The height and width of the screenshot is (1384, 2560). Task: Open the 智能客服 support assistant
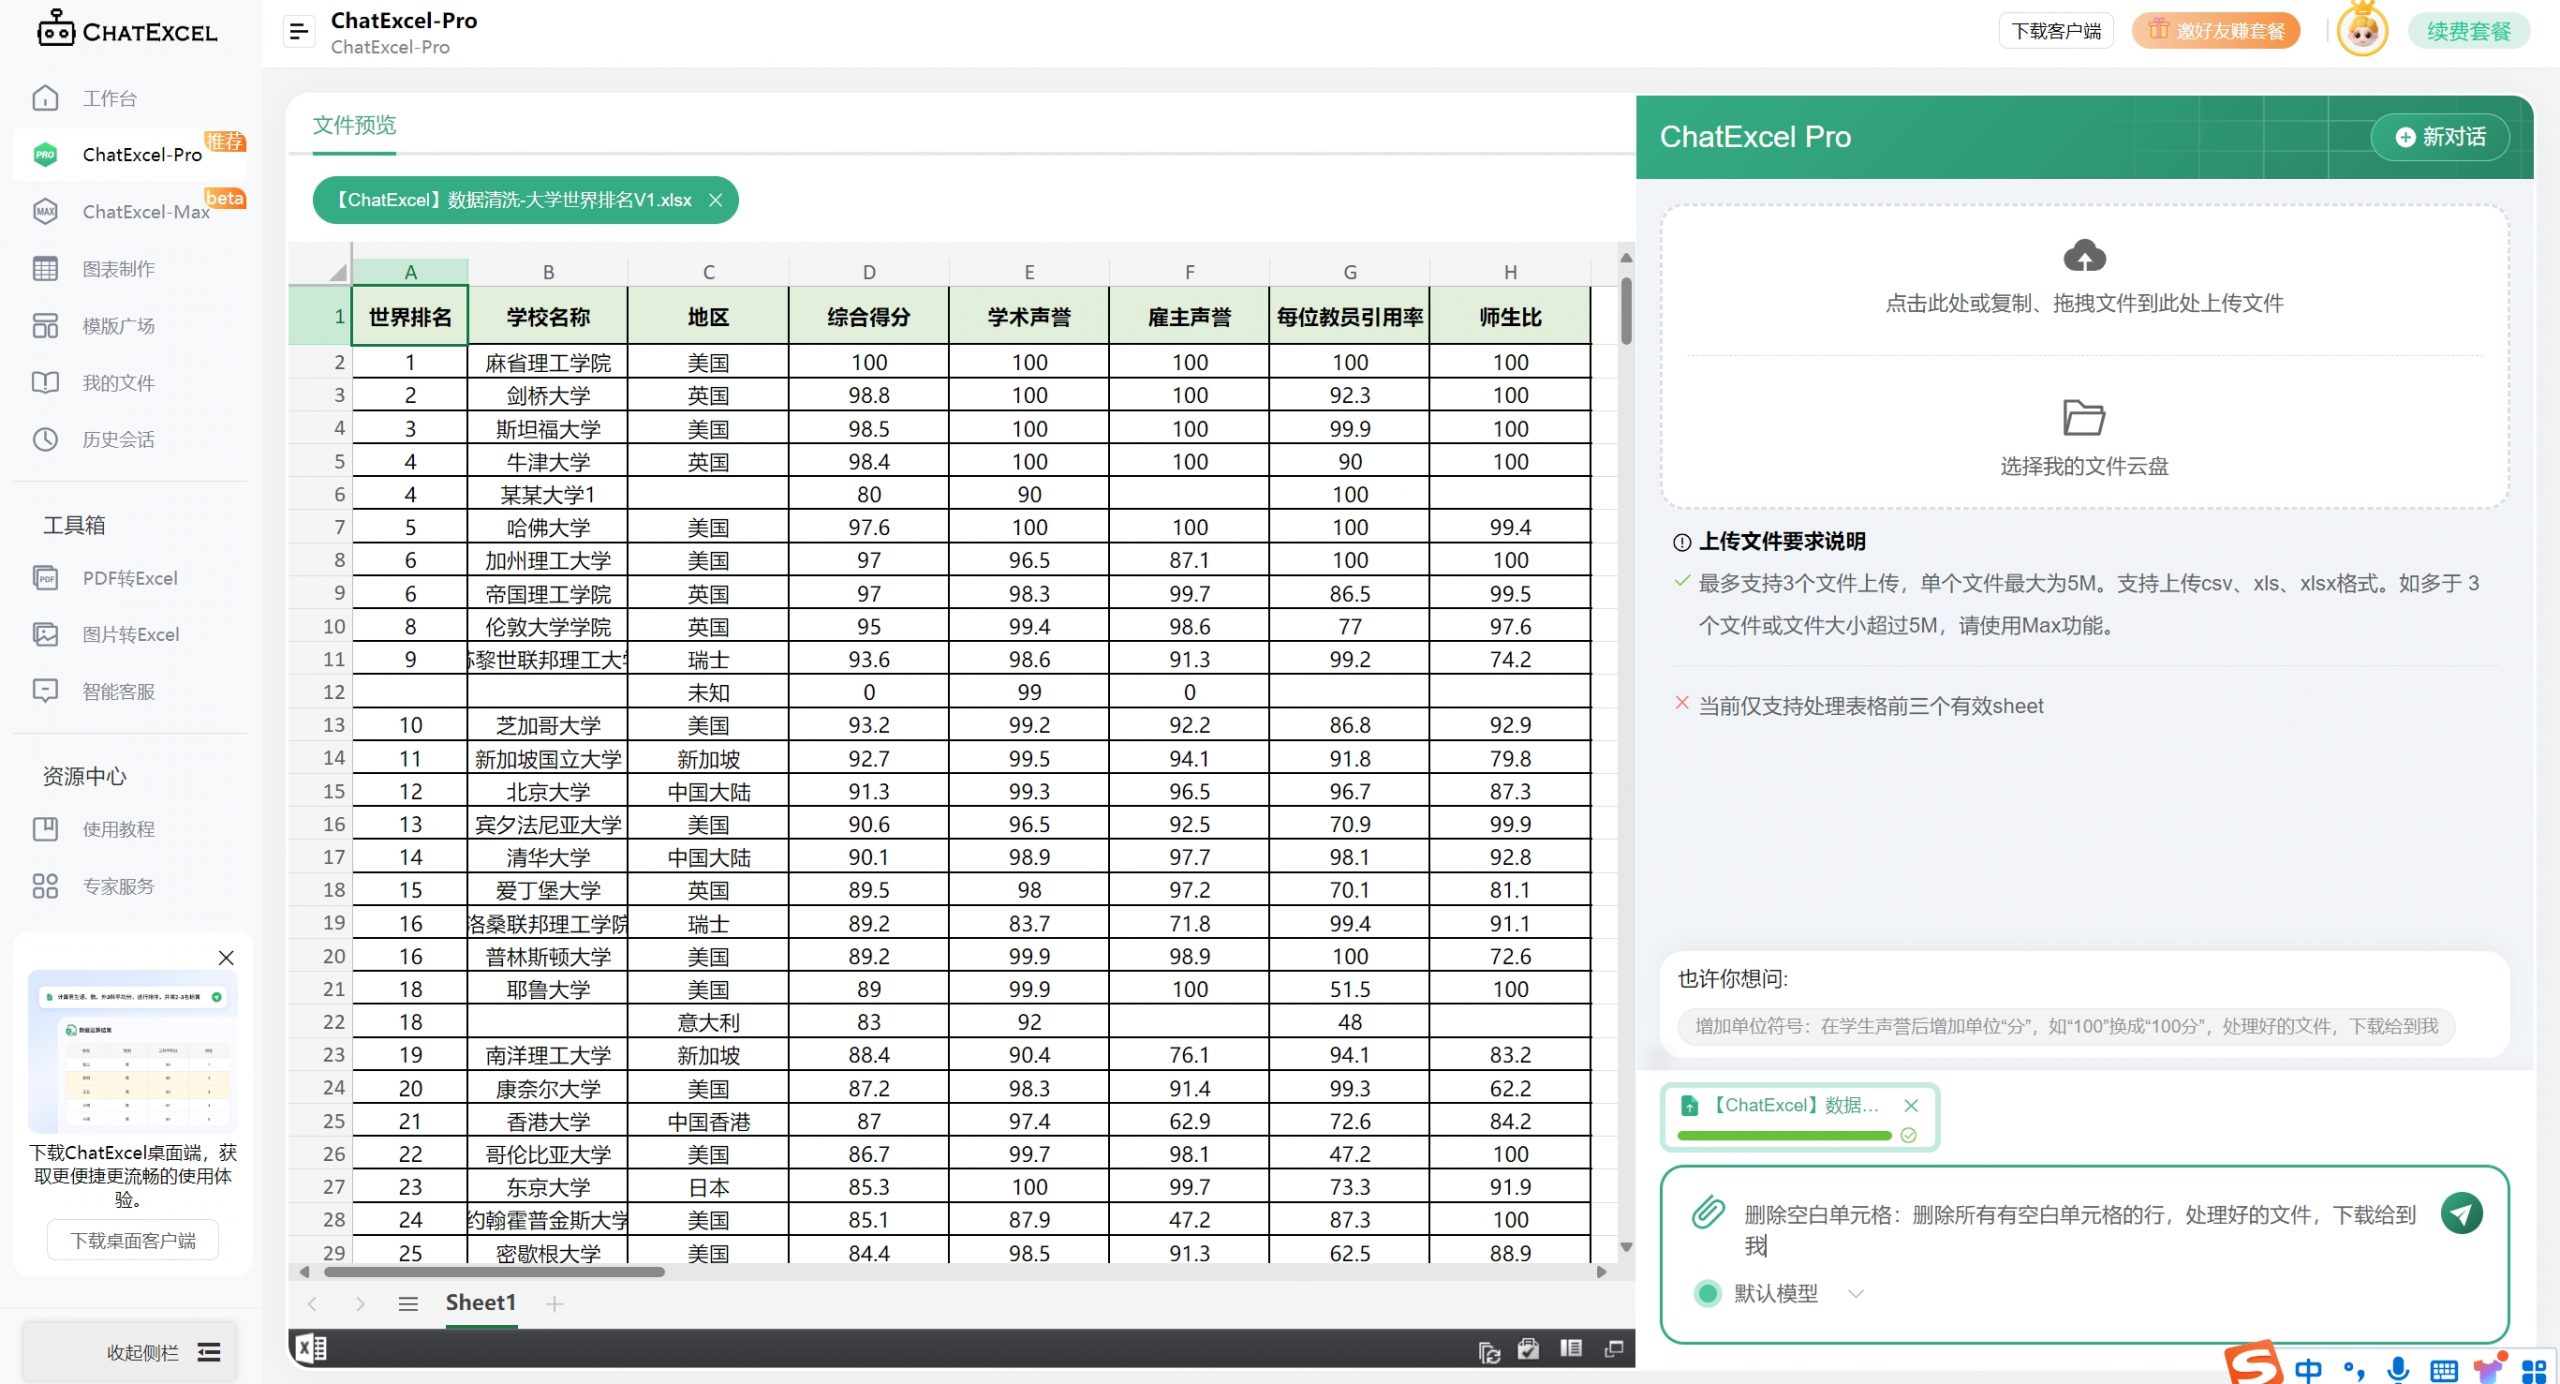(x=118, y=691)
